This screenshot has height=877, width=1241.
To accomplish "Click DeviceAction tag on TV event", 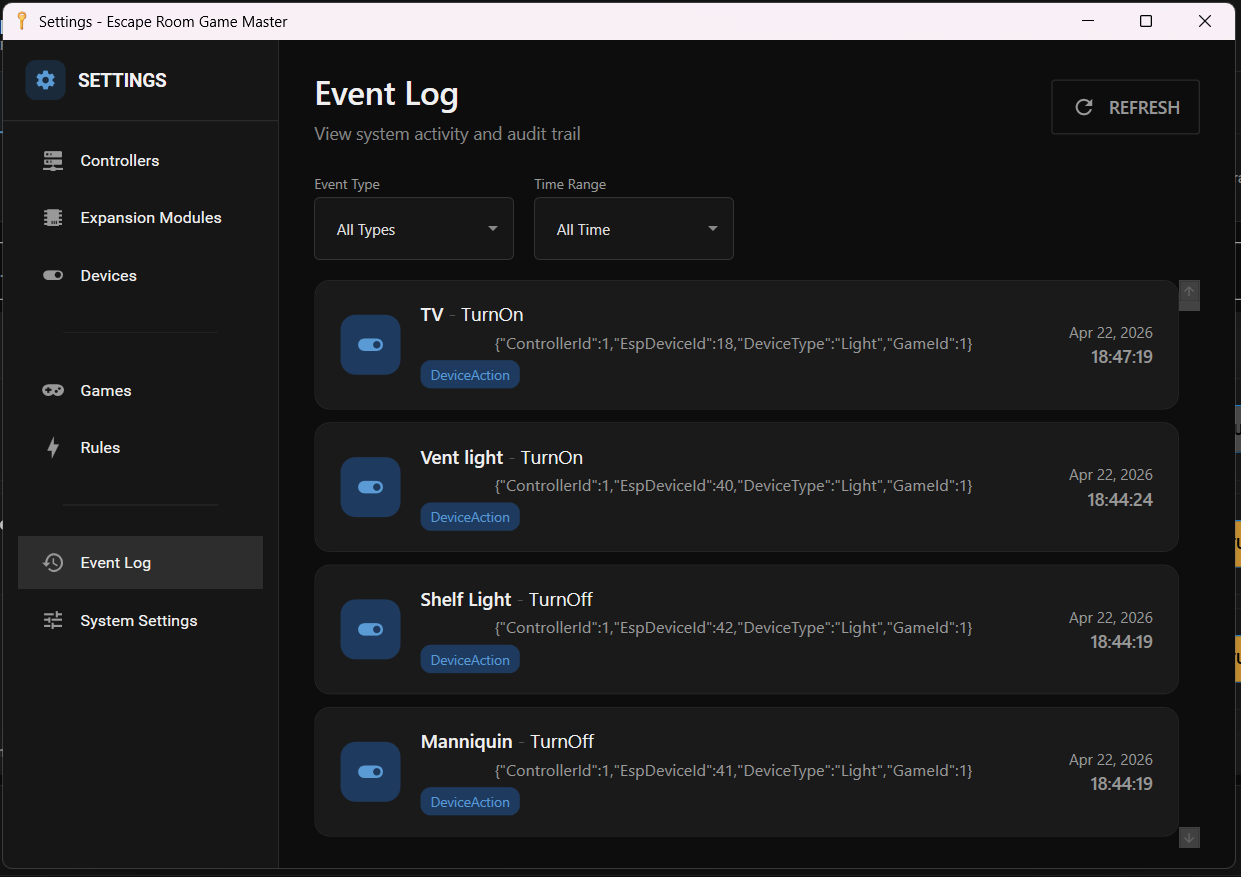I will [470, 375].
